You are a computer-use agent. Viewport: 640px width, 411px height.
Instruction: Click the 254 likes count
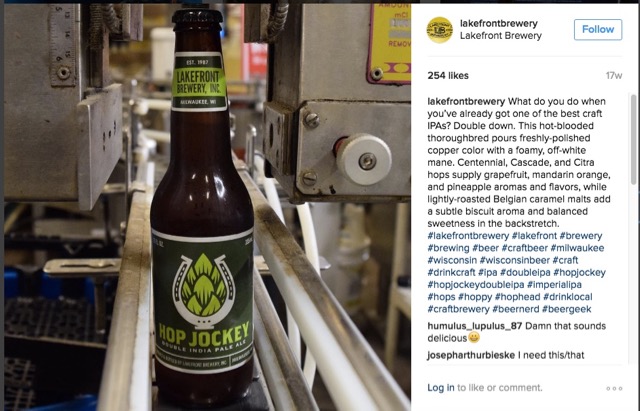[448, 76]
